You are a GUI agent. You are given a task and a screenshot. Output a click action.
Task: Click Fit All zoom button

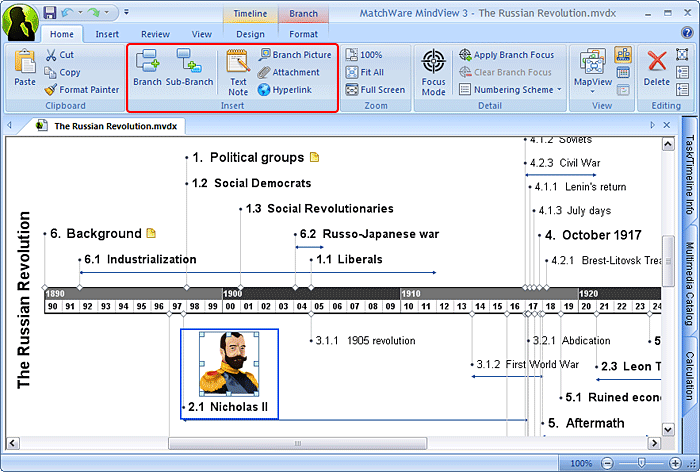coord(365,72)
